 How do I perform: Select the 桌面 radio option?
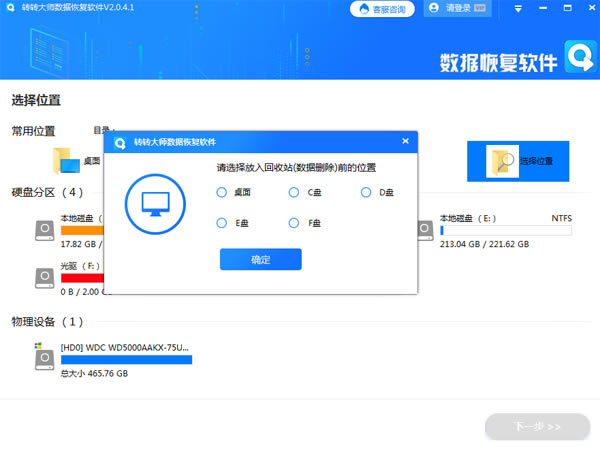click(222, 192)
